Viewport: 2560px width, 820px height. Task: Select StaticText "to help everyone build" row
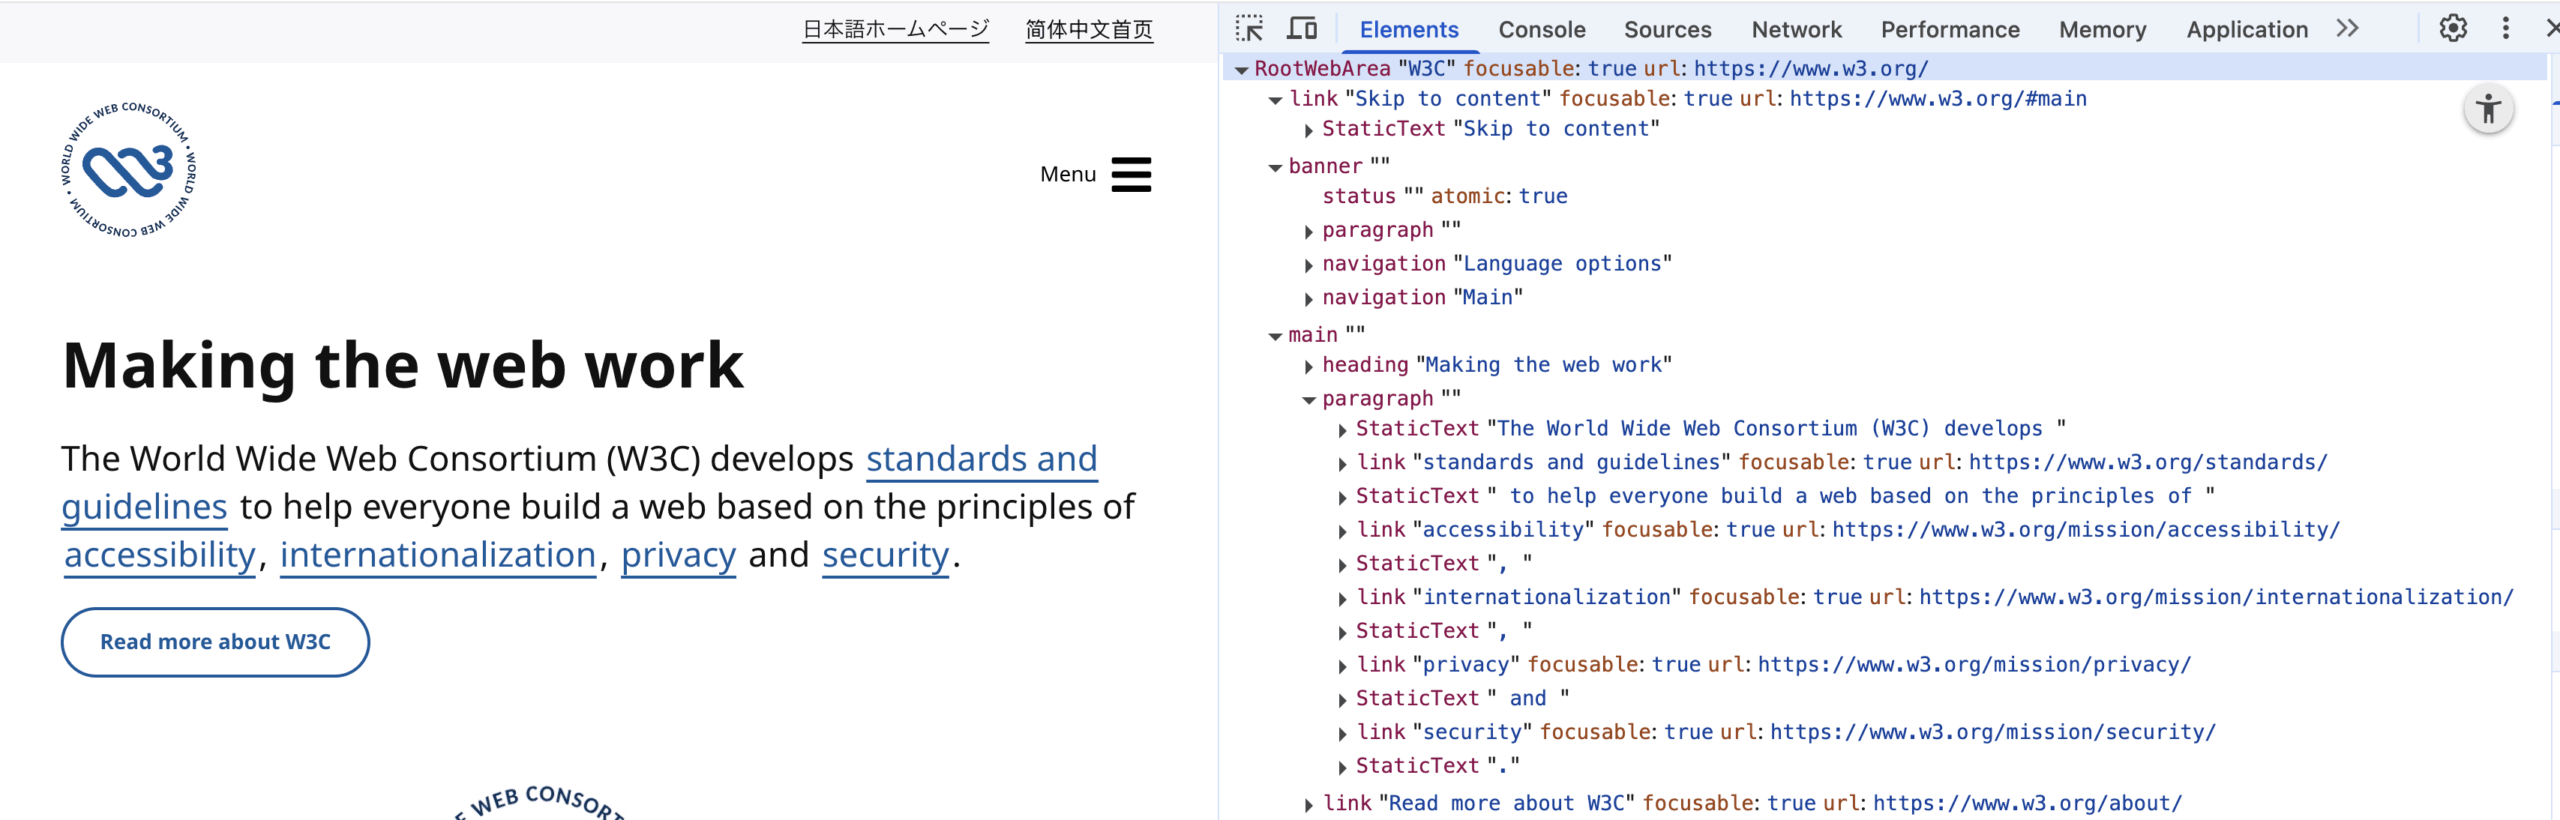tap(1785, 496)
